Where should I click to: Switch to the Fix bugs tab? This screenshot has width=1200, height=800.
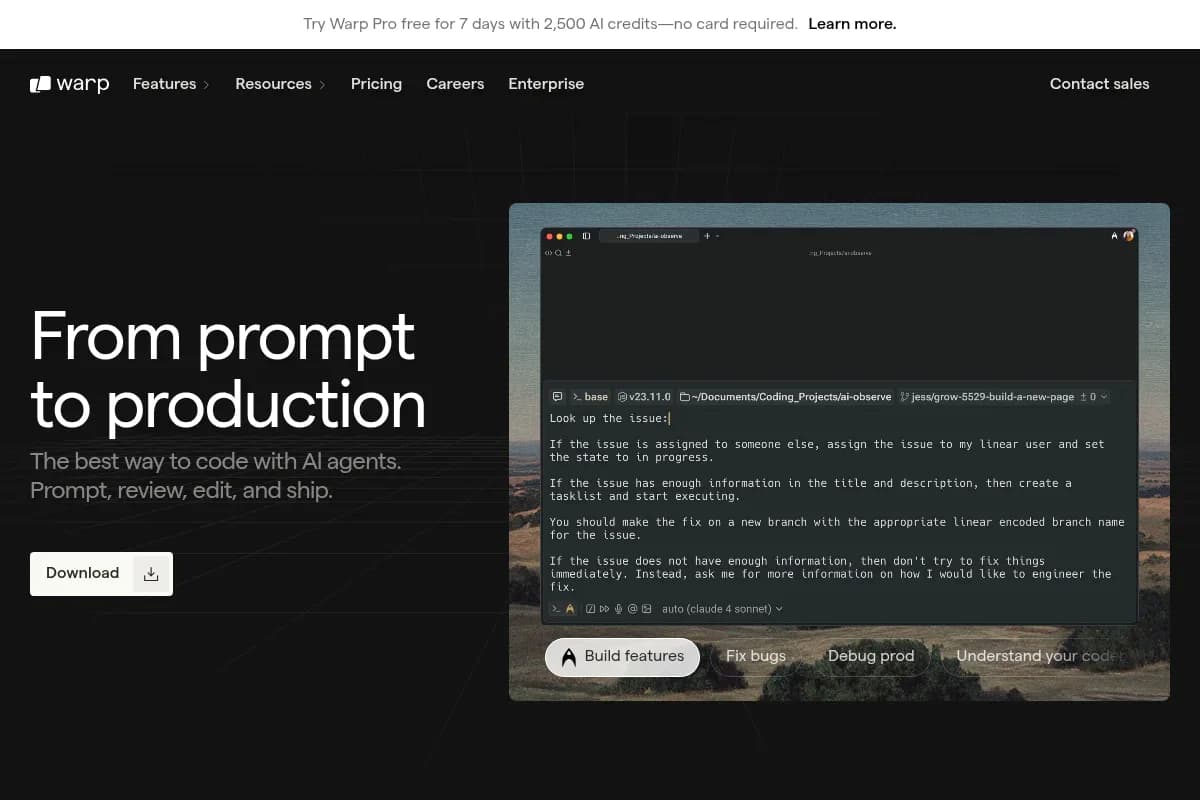click(x=755, y=656)
